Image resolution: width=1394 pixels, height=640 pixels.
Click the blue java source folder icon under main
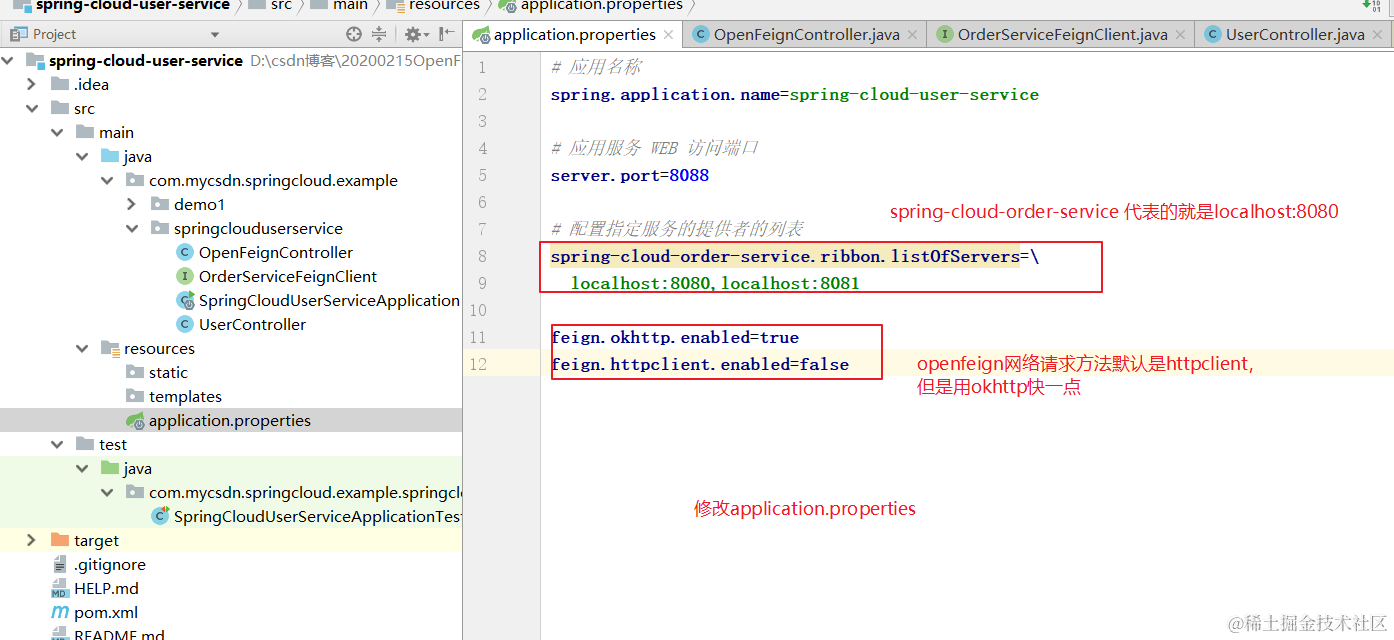pyautogui.click(x=110, y=156)
